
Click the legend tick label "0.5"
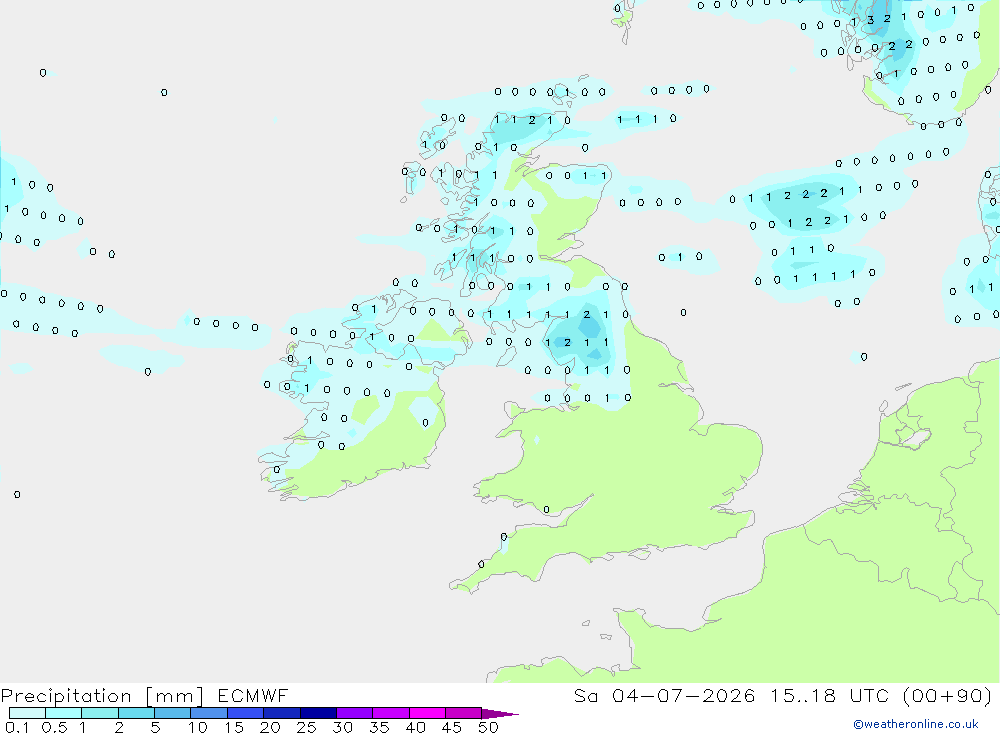pyautogui.click(x=54, y=727)
